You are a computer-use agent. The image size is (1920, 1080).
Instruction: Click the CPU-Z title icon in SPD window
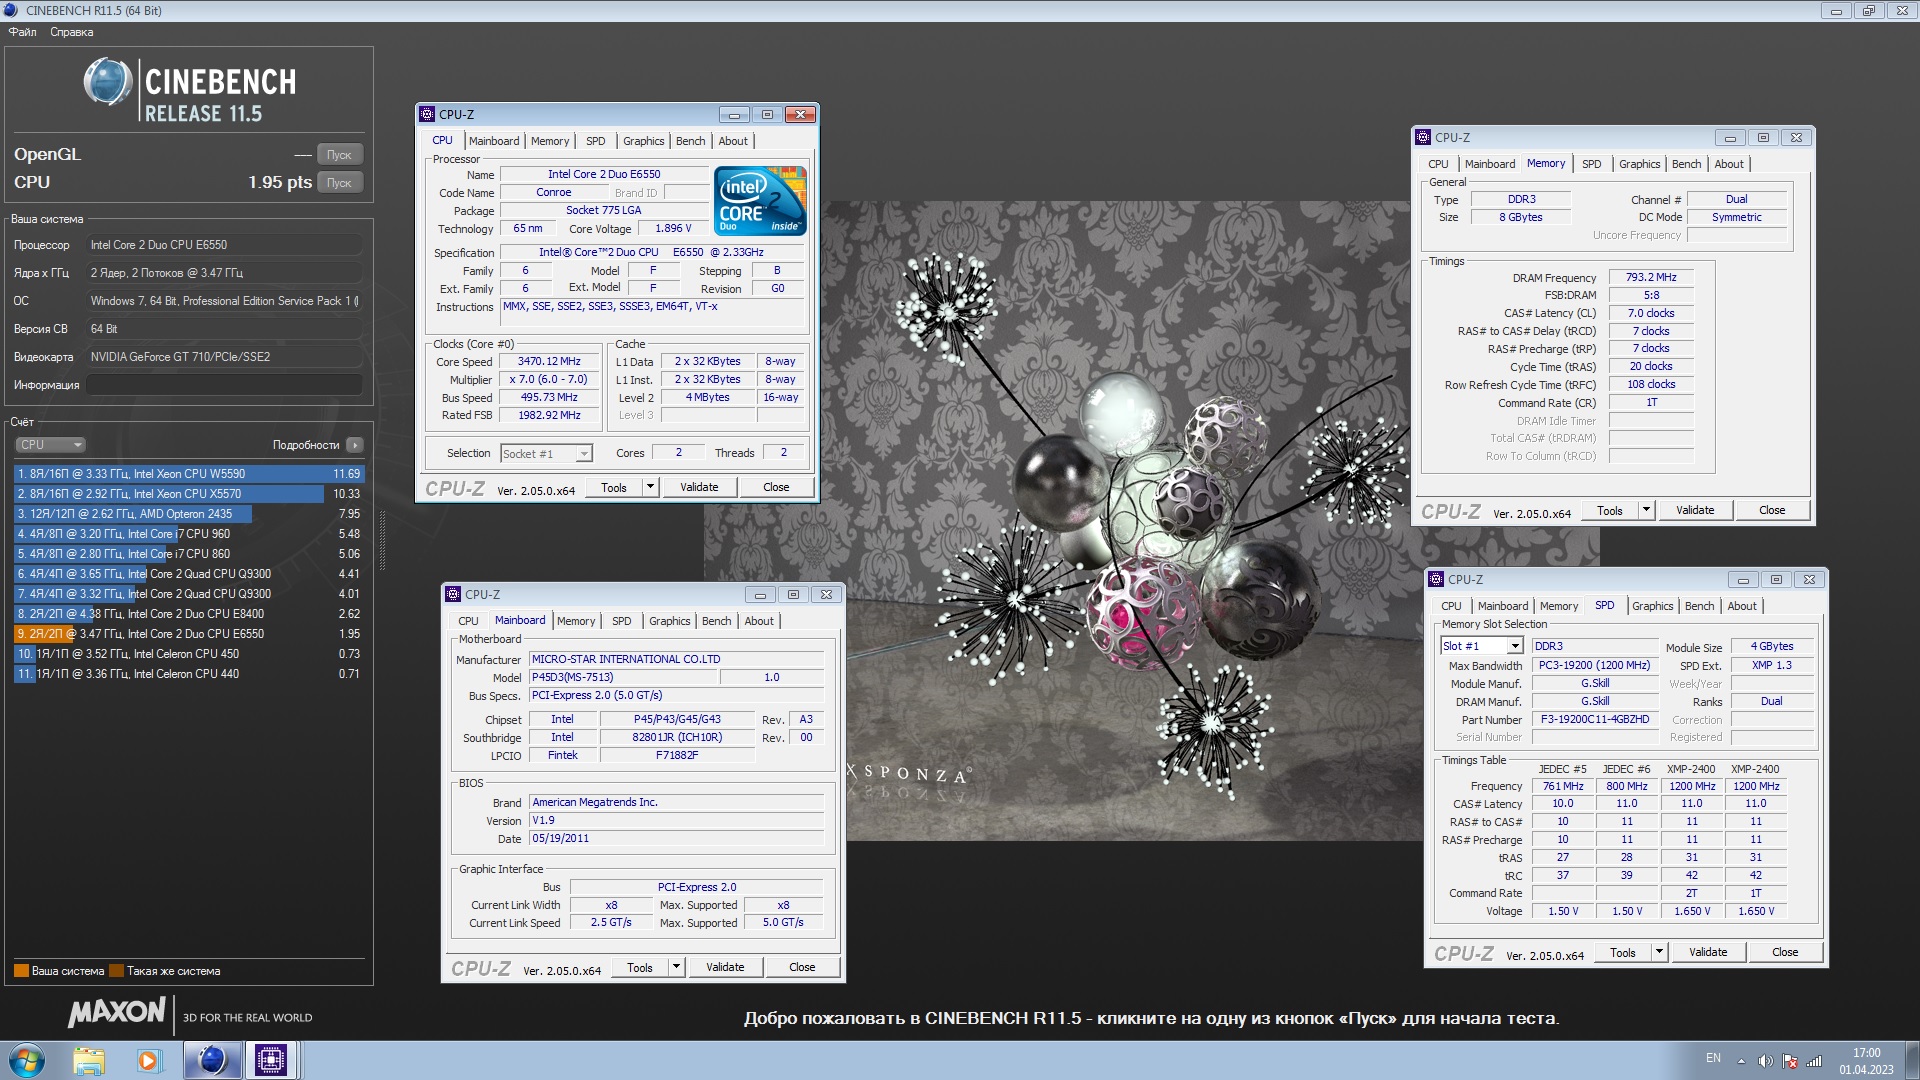1436,579
